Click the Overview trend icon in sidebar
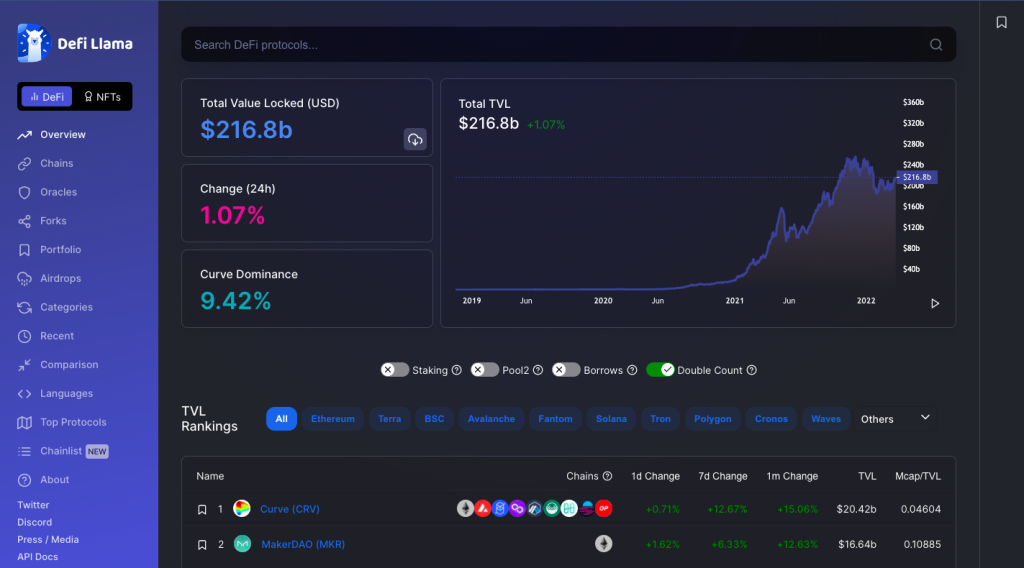The width and height of the screenshot is (1024, 568). [x=24, y=134]
